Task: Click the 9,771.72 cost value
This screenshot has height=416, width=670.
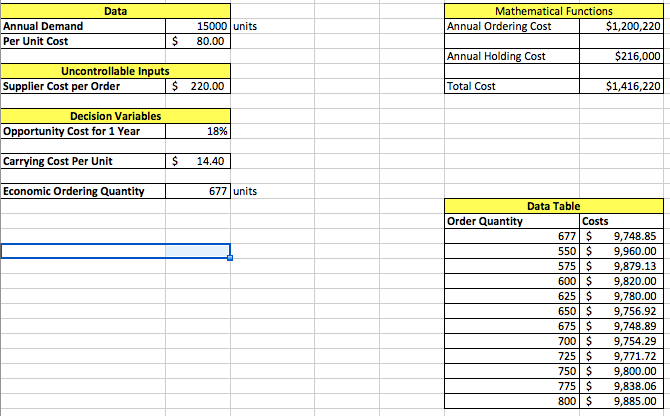Action: pyautogui.click(x=621, y=356)
